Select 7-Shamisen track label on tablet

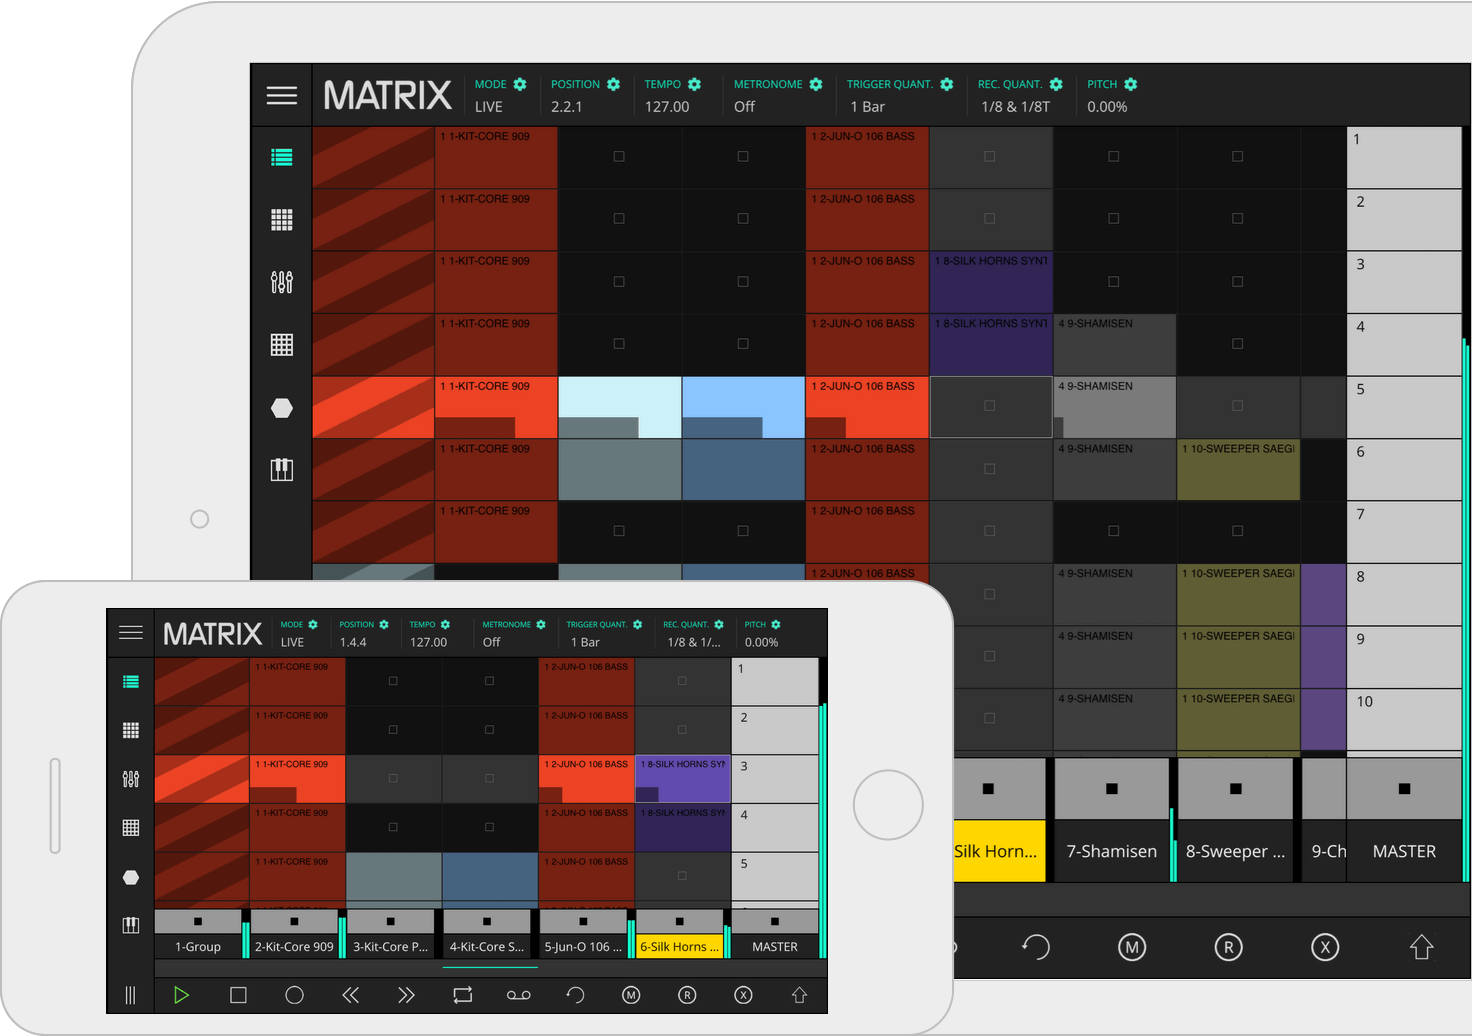coord(1112,851)
